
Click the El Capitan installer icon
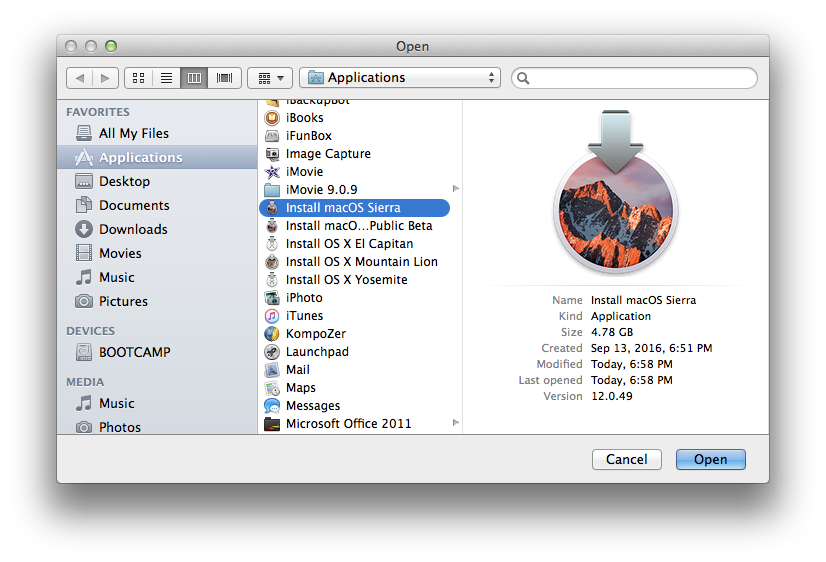coord(272,243)
